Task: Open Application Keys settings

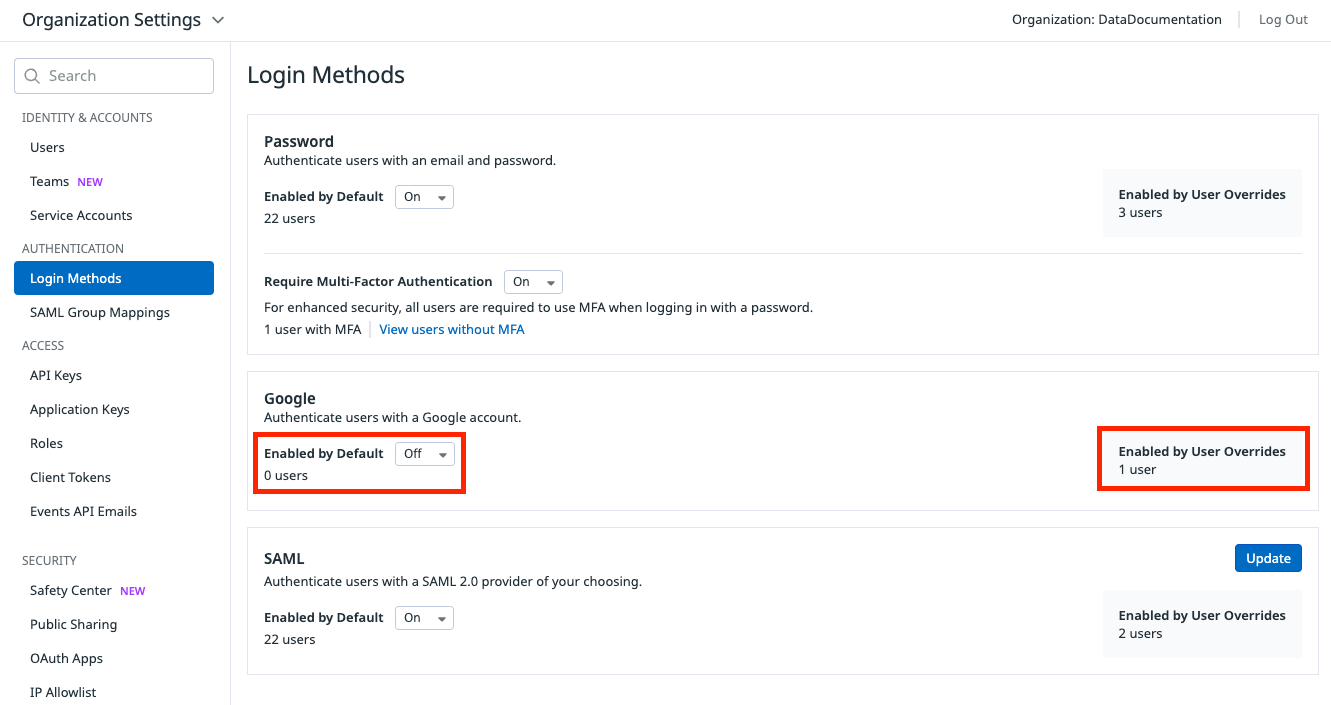Action: pyautogui.click(x=79, y=409)
